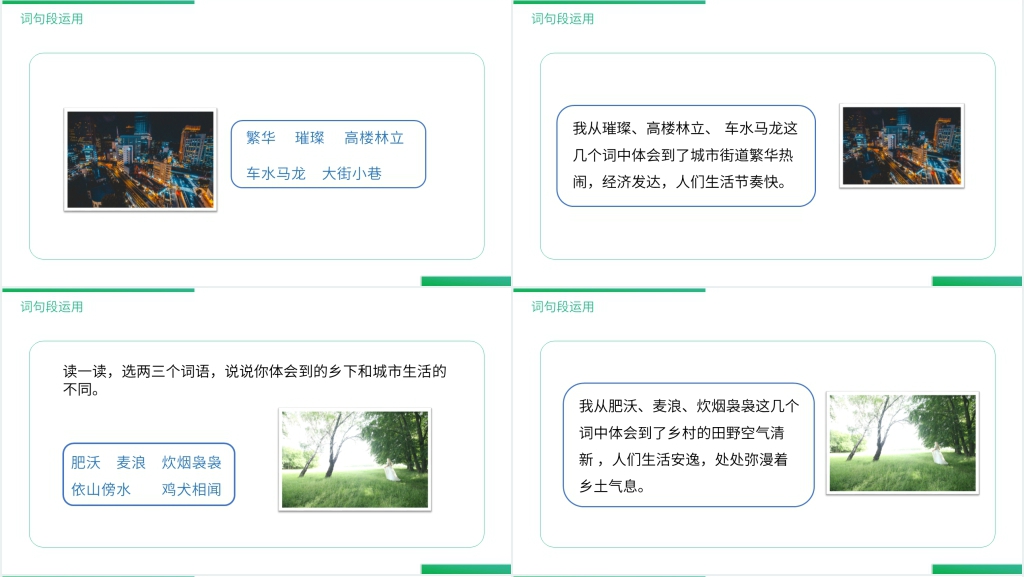Click the small city photo in top-right slide

[x=901, y=146]
